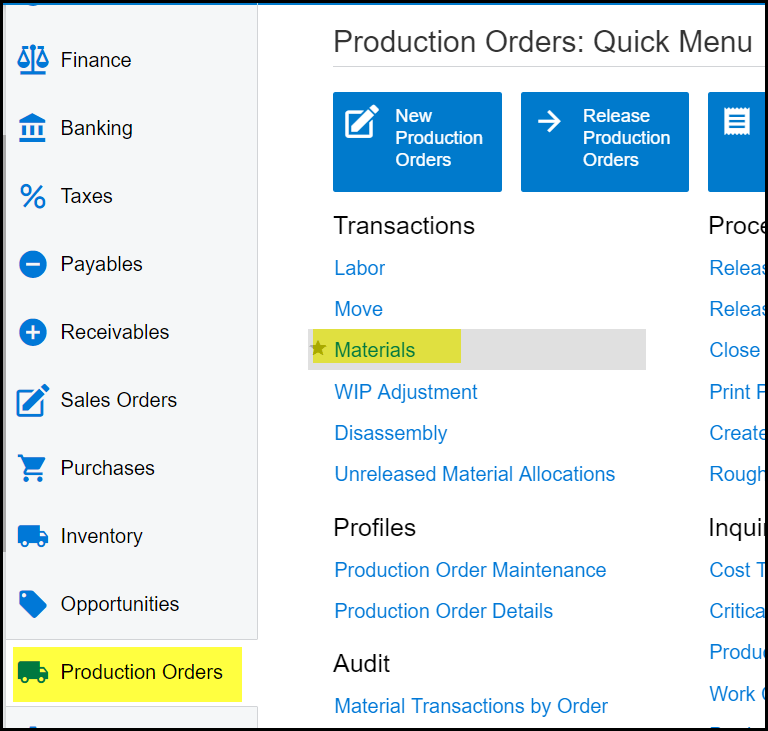Open the Disassembly transaction link

click(x=391, y=433)
